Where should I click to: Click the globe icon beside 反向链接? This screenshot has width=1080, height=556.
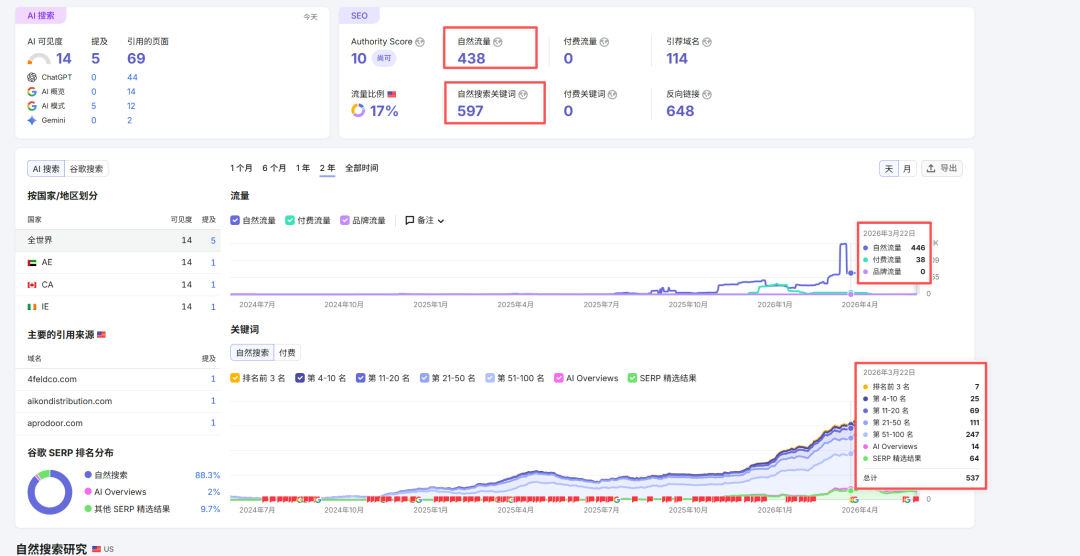[707, 94]
